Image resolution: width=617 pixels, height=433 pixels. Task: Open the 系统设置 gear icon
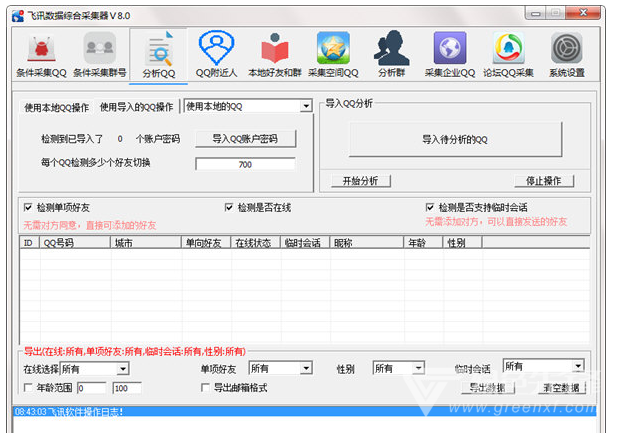tap(567, 56)
